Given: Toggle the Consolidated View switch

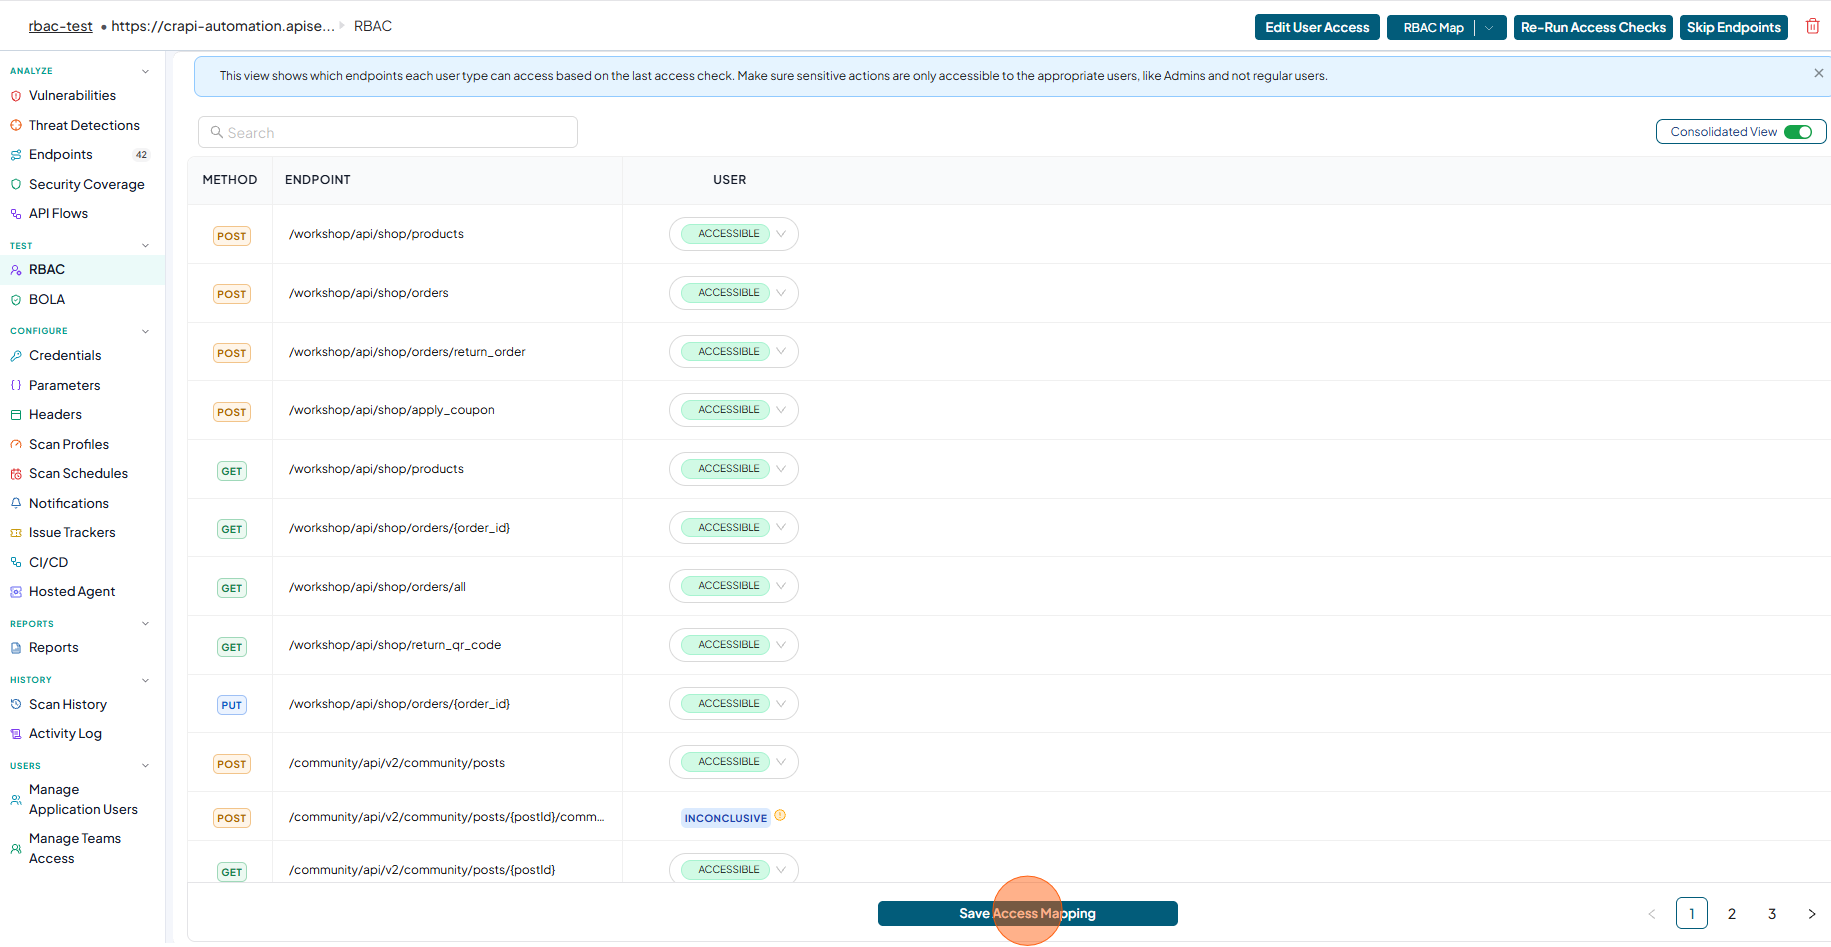Looking at the screenshot, I should point(1798,132).
